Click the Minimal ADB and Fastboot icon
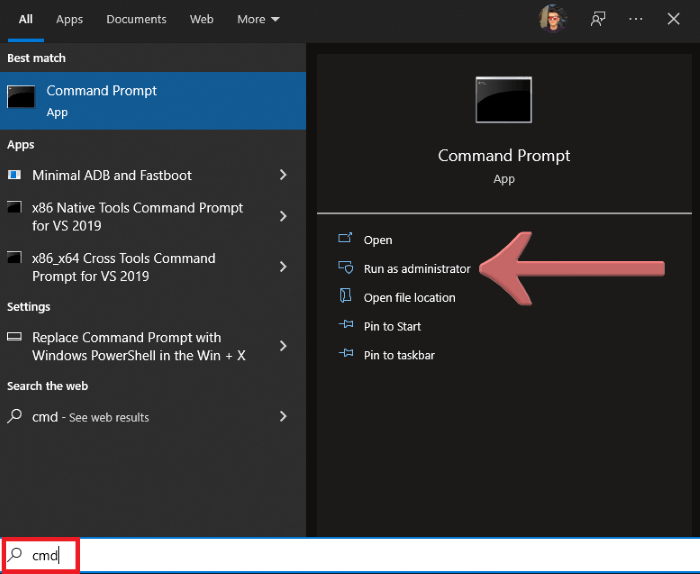 (14, 174)
